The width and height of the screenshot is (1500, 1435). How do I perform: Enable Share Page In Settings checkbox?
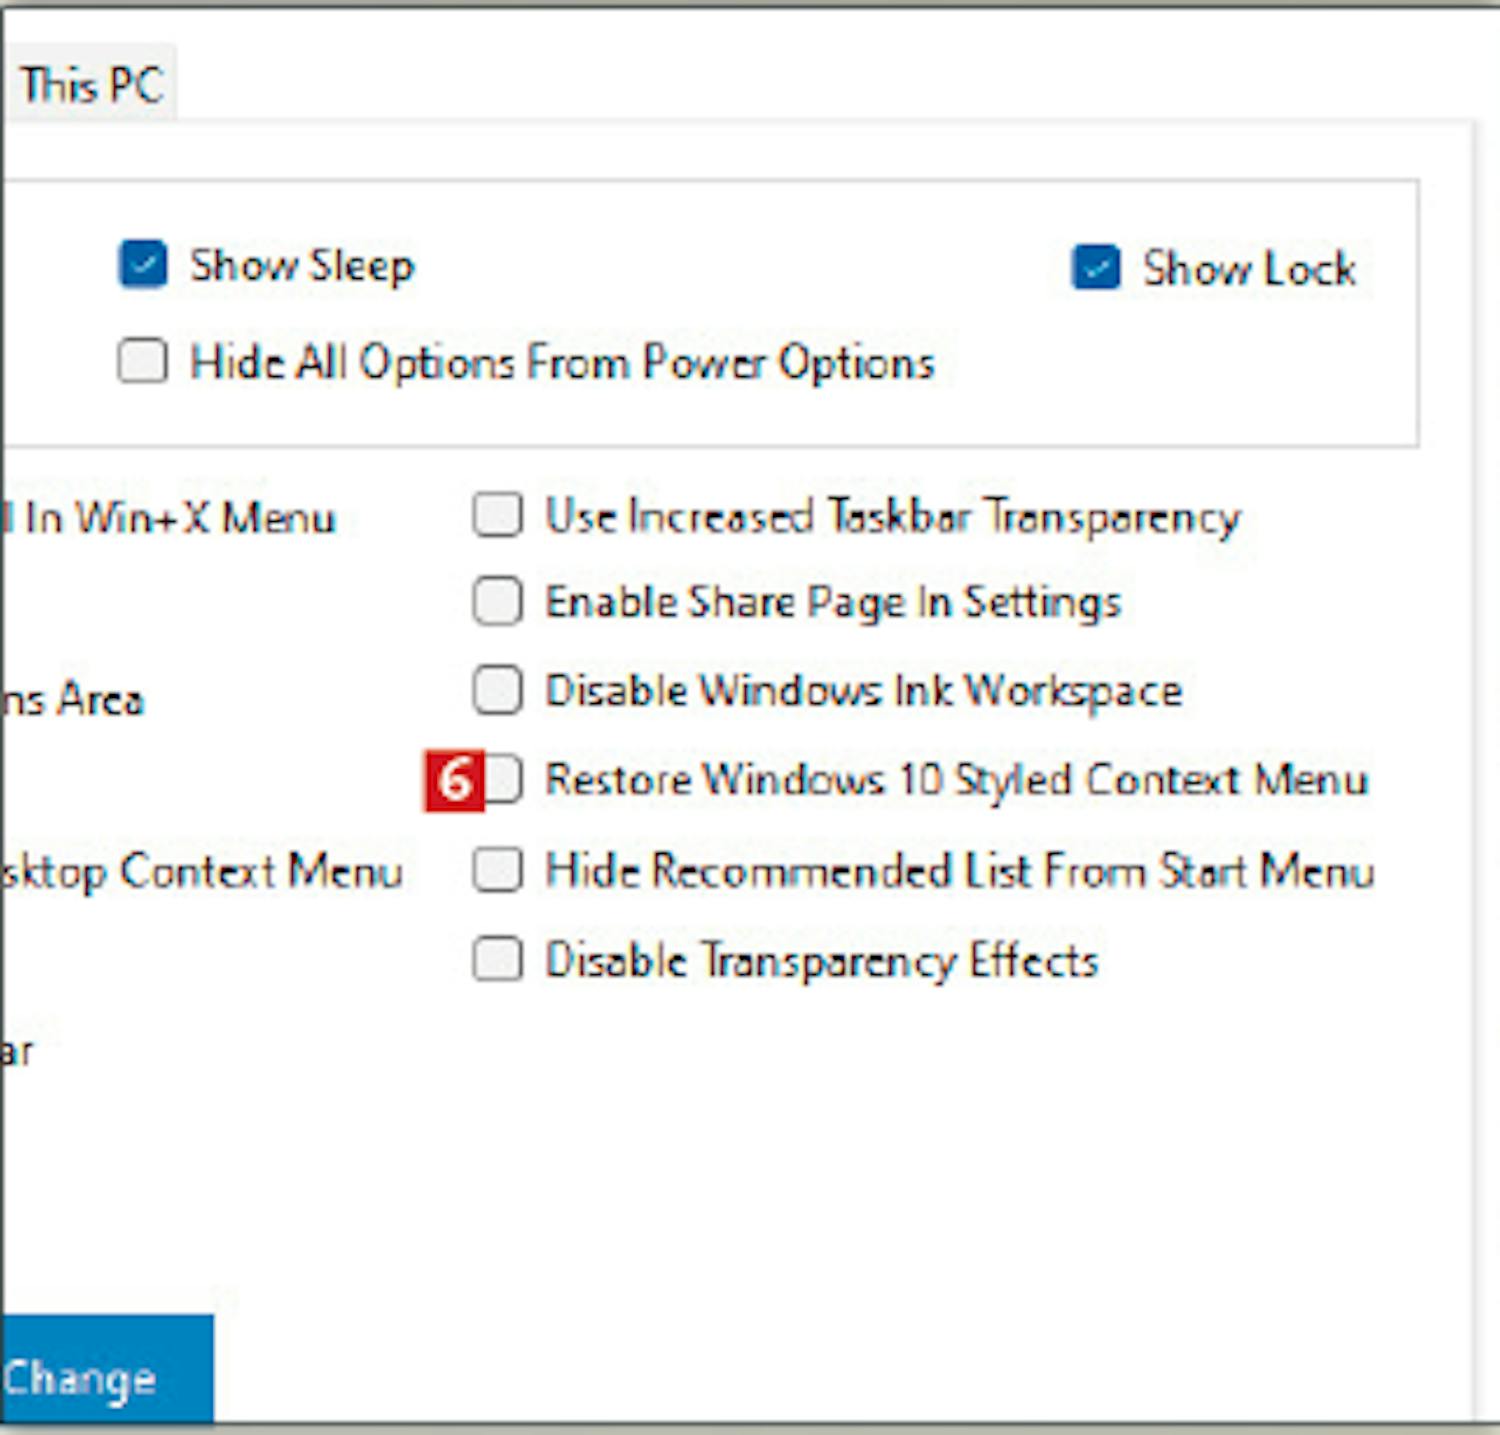coord(498,602)
